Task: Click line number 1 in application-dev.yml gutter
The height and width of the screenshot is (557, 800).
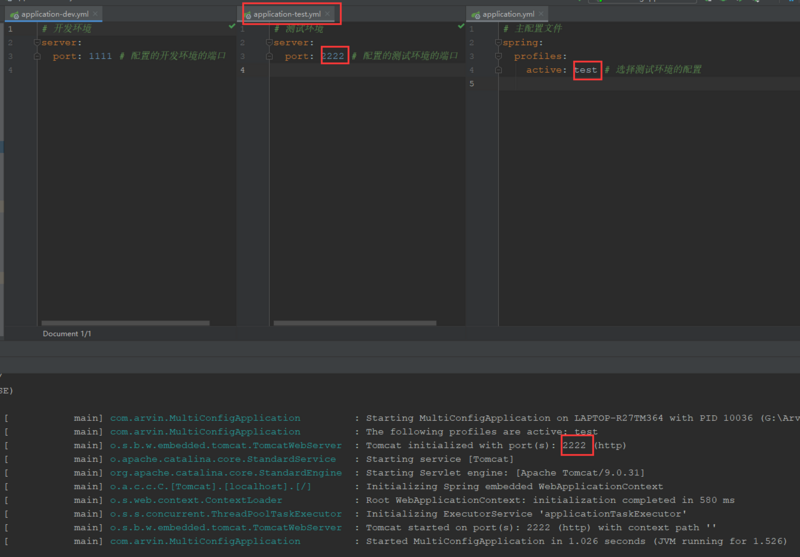Action: [10, 29]
